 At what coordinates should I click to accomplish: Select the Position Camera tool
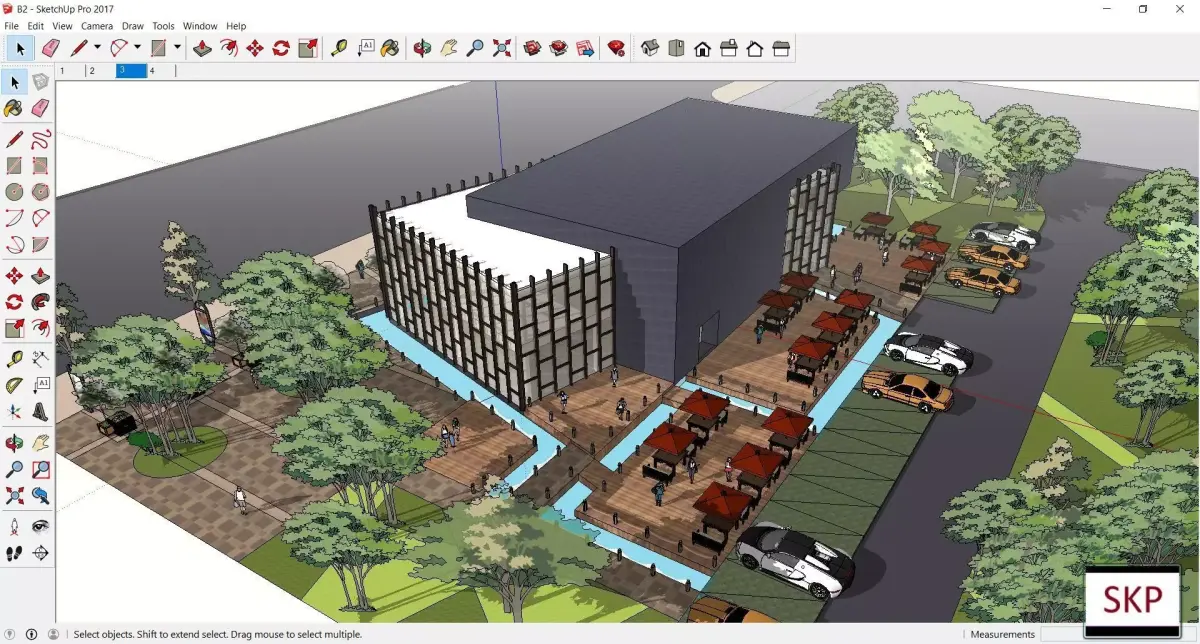(x=14, y=525)
